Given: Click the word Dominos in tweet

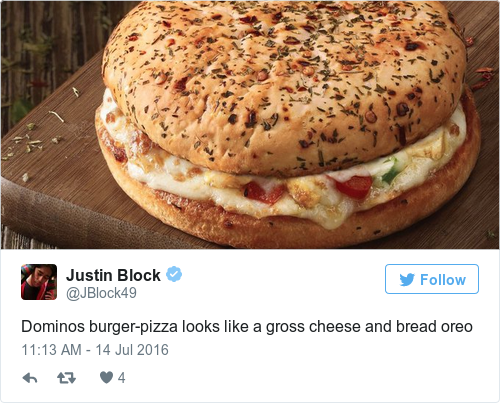Looking at the screenshot, I should pos(53,327).
